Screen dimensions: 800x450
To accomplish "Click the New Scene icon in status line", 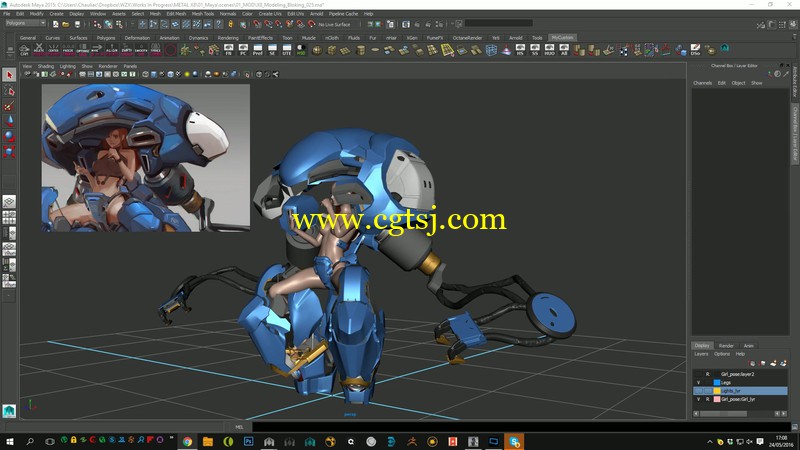I will point(56,24).
